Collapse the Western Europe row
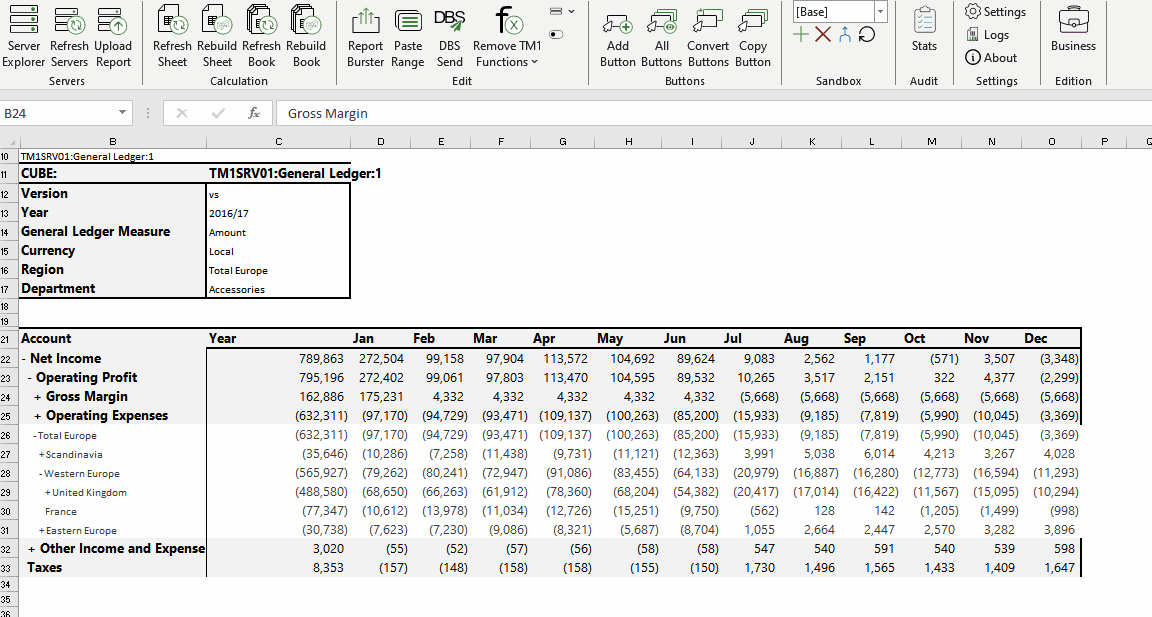 (41, 474)
